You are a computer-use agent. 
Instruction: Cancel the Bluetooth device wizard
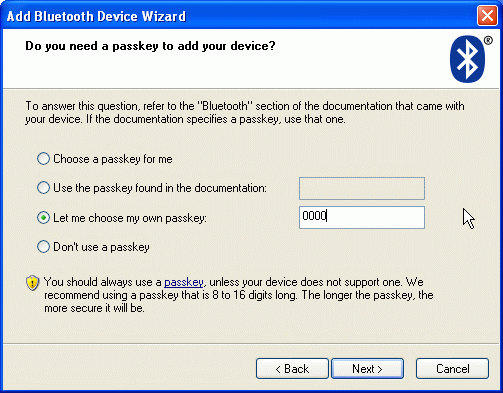pyautogui.click(x=452, y=369)
